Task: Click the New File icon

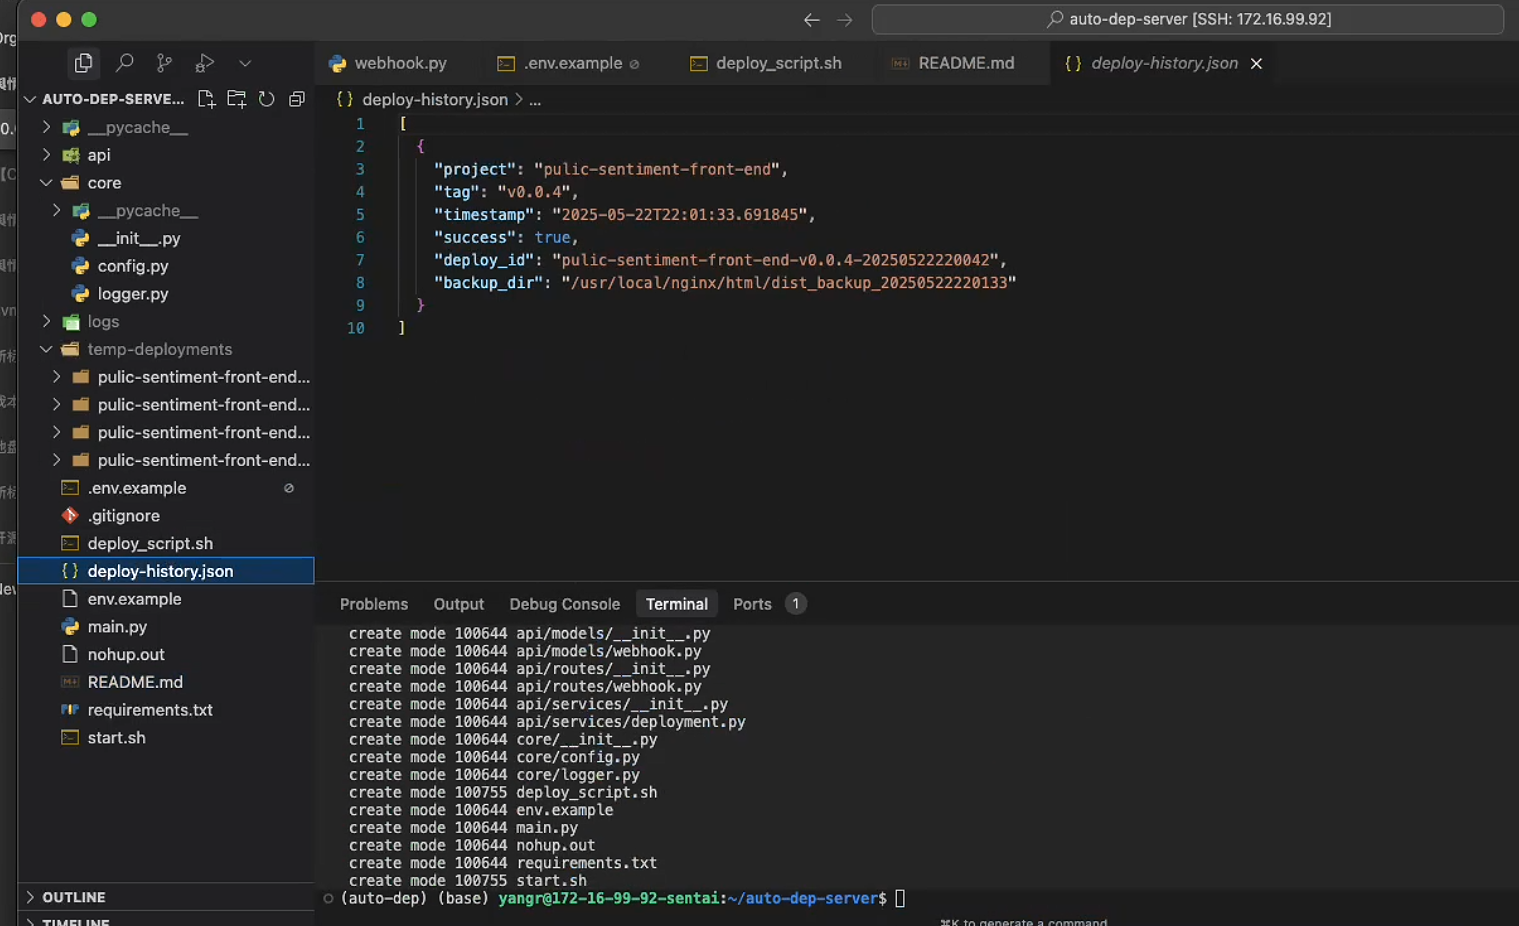Action: pyautogui.click(x=206, y=99)
